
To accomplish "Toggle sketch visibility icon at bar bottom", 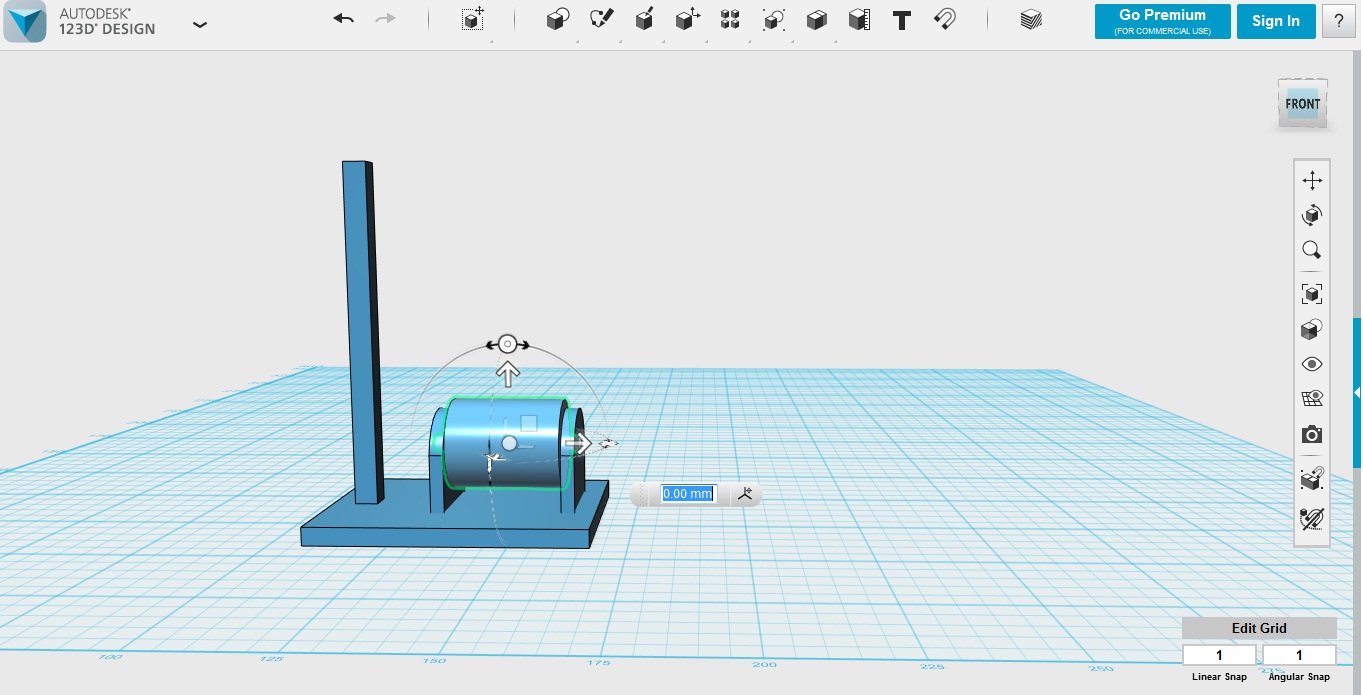I will [x=1312, y=519].
